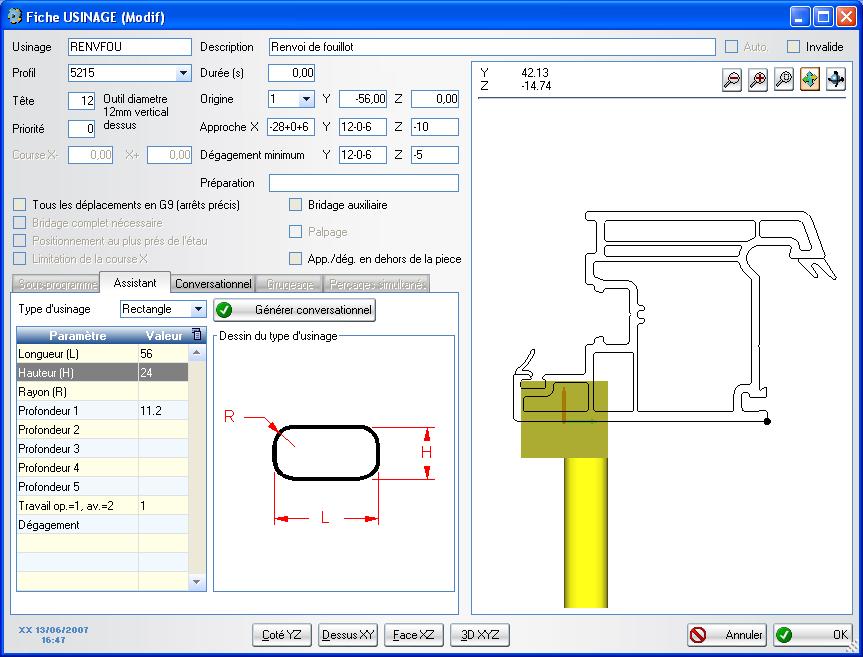Image resolution: width=863 pixels, height=657 pixels.
Task: Click the yellow tool in profile view
Action: (586, 533)
